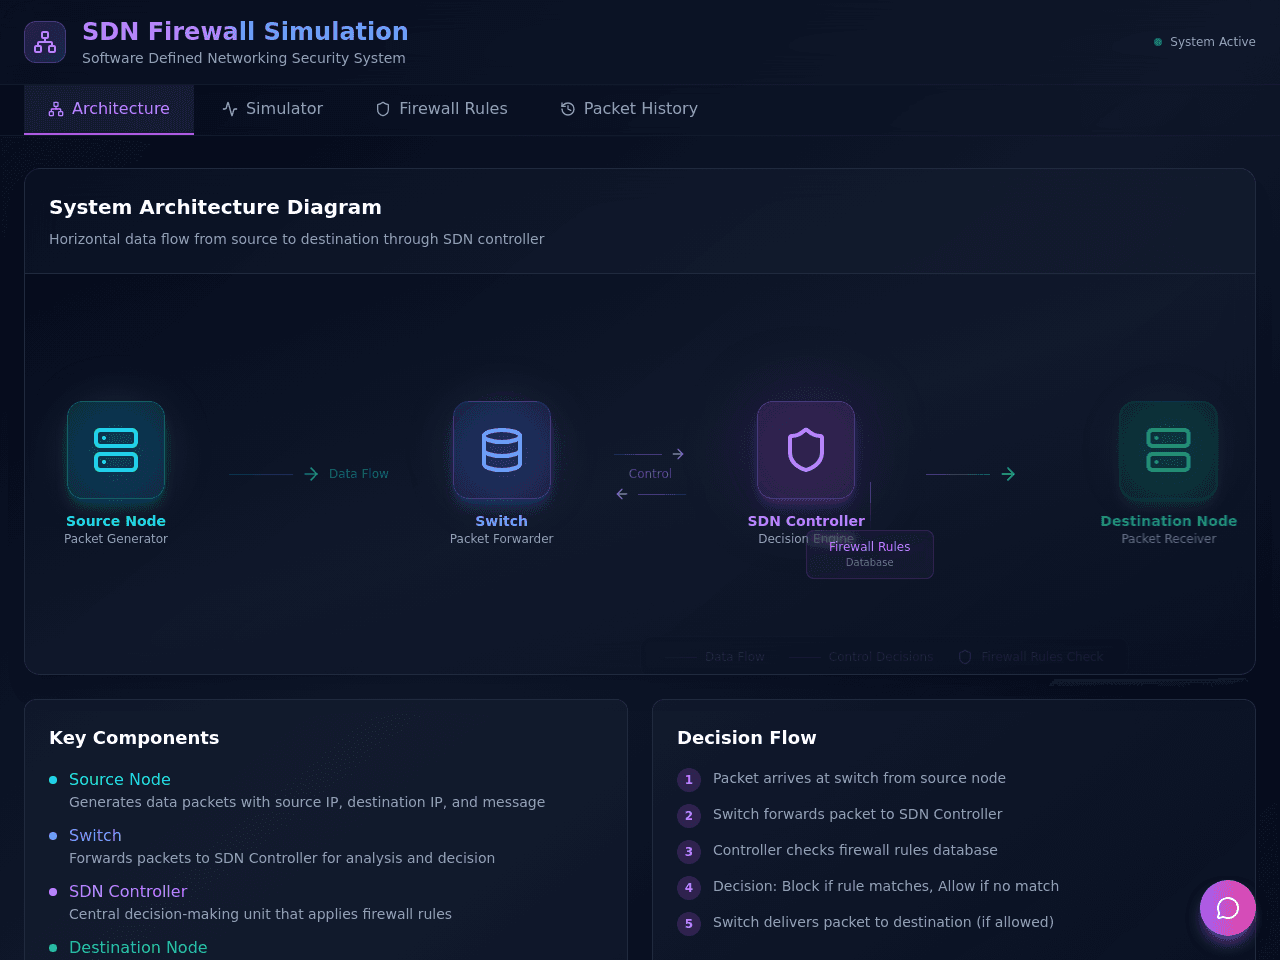Screen dimensions: 1280x960
Task: Click the SDN Controller shield icon
Action: pyautogui.click(x=806, y=450)
